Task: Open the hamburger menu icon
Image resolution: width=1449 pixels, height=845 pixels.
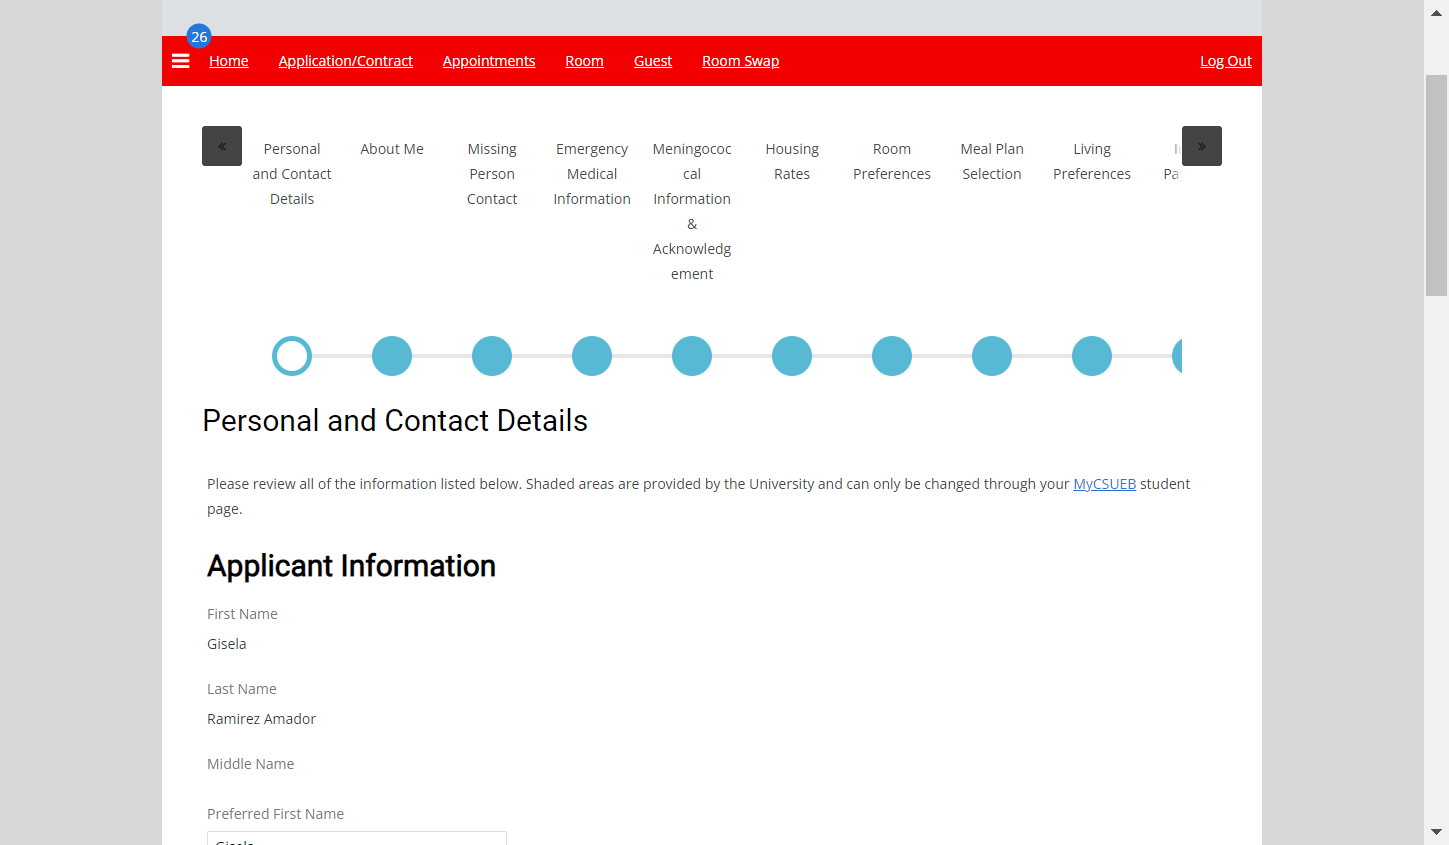Action: 181,61
